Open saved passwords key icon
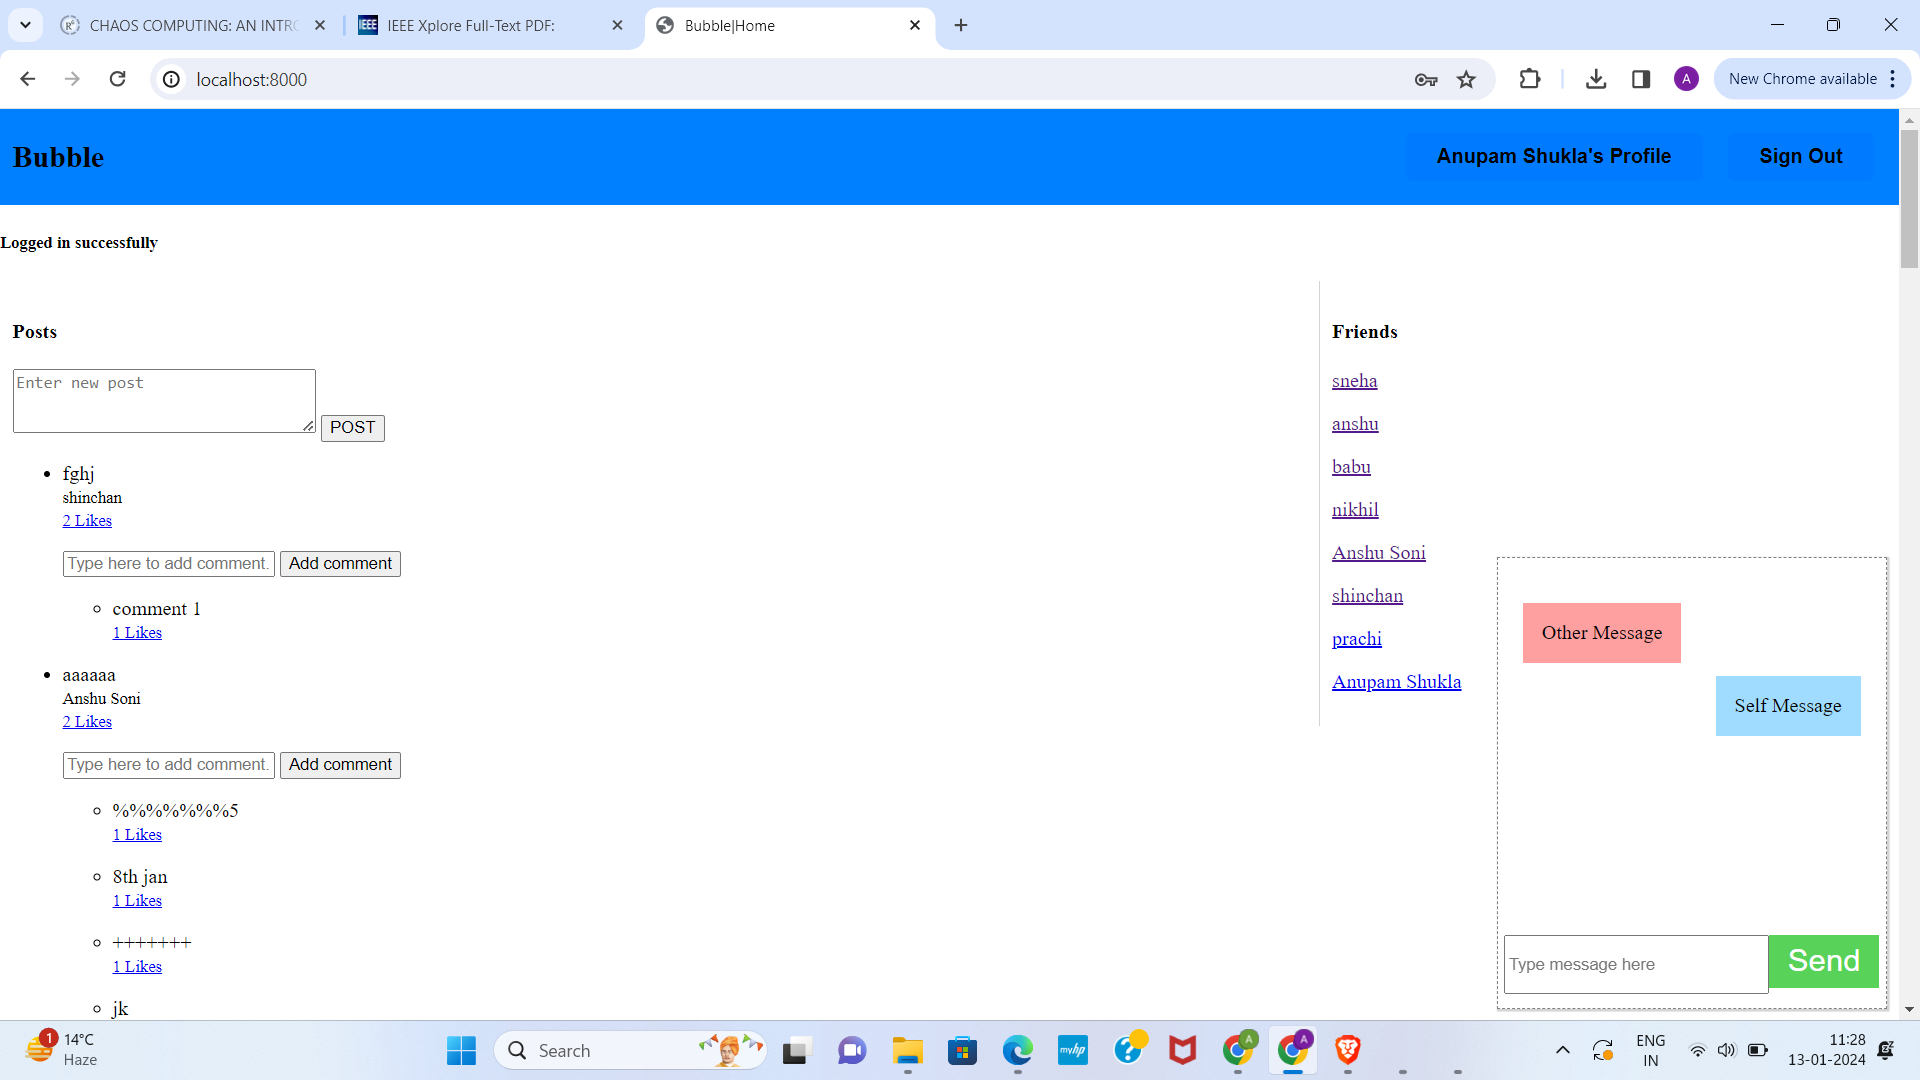This screenshot has width=1920, height=1080. [x=1426, y=79]
